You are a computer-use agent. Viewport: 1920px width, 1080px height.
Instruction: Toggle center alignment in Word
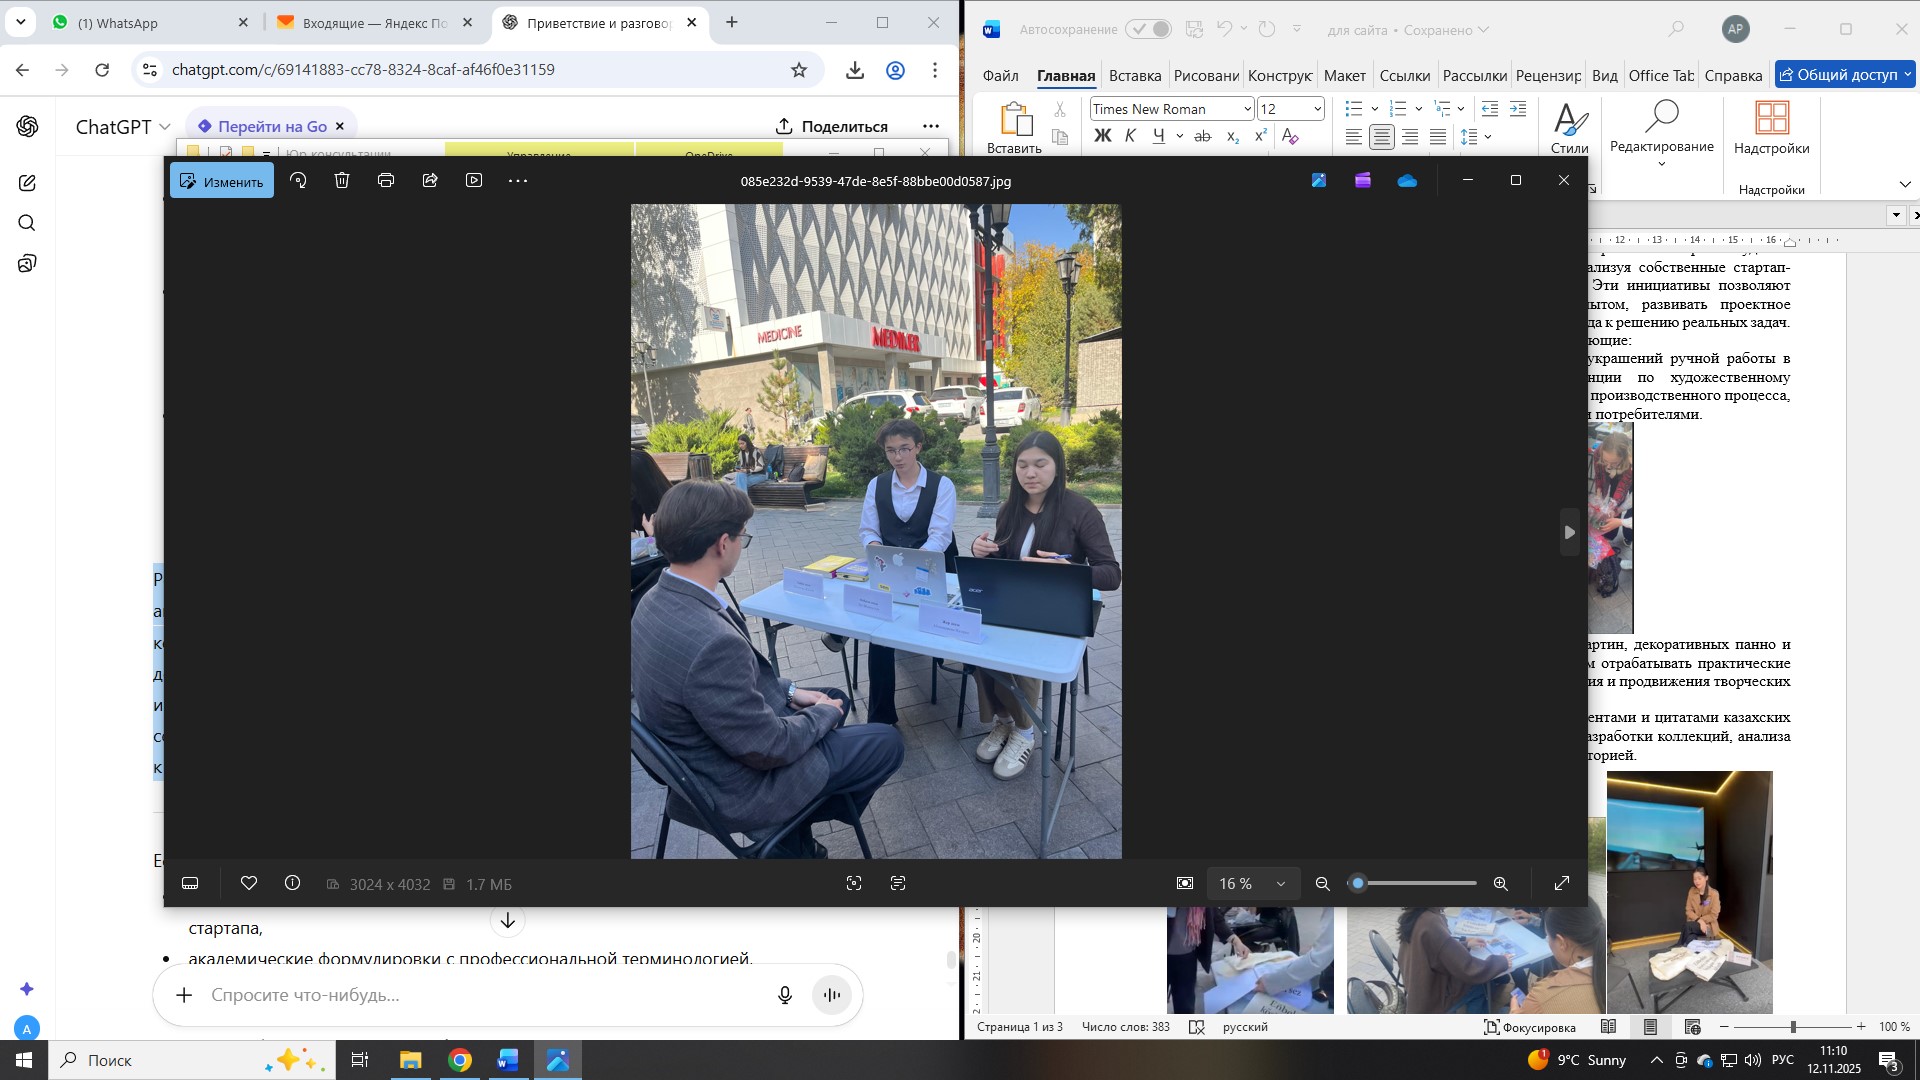click(x=1382, y=138)
